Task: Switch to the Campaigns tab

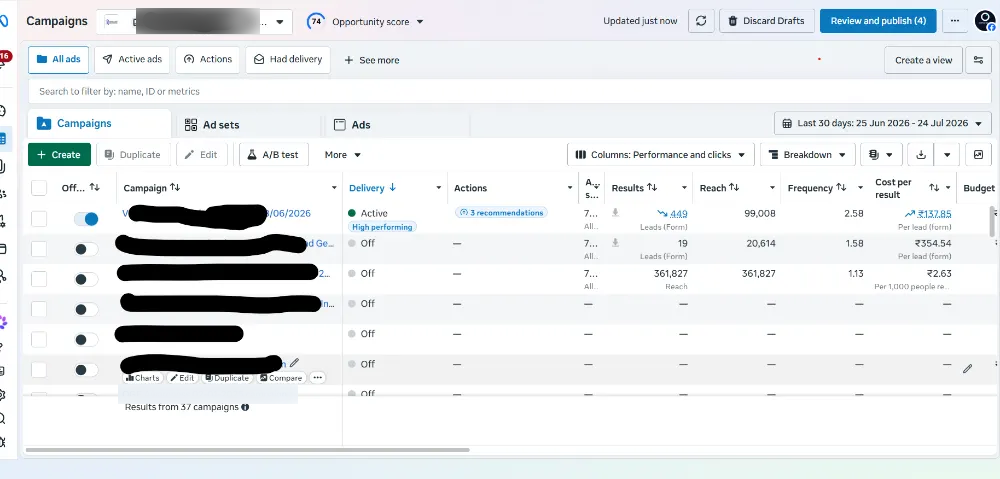Action: pos(99,123)
